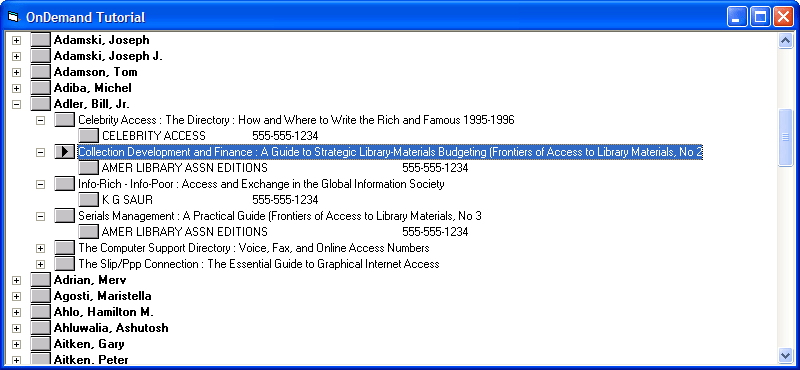Viewport: 800px width, 370px height.
Task: Click the row selector beside The Computer Support Directory
Action: click(x=64, y=248)
